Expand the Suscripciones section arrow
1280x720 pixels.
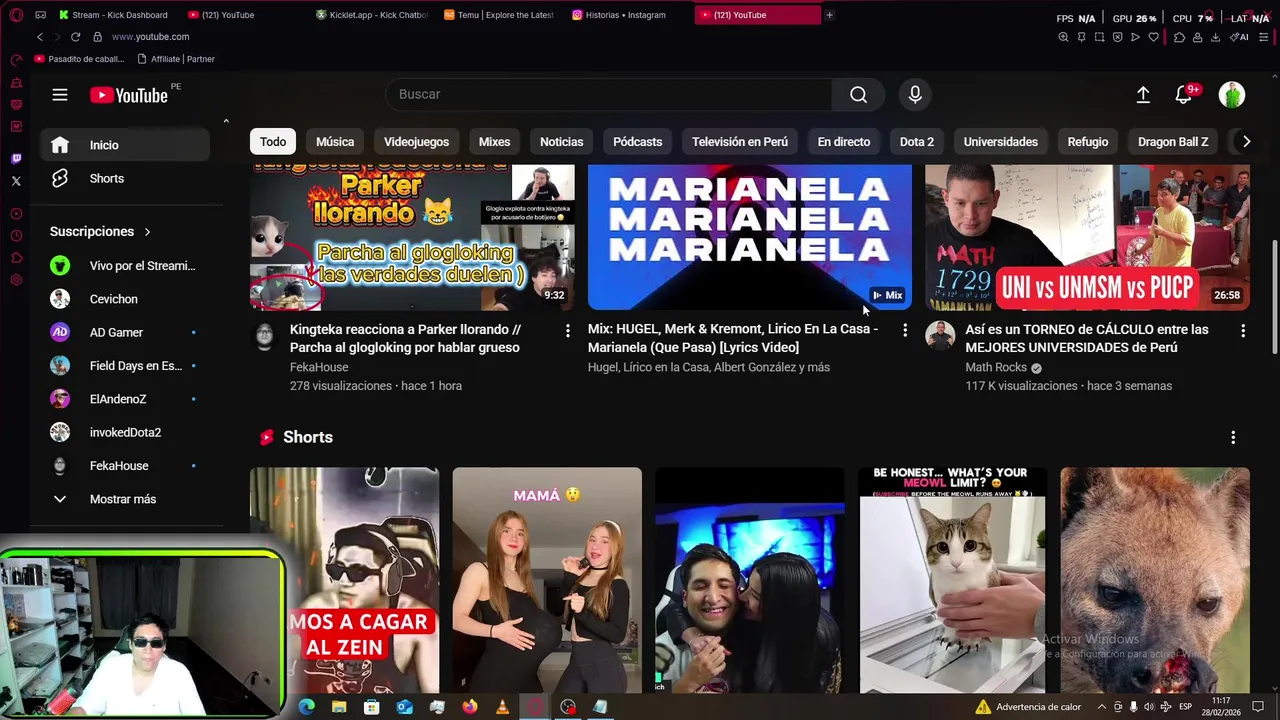[147, 232]
